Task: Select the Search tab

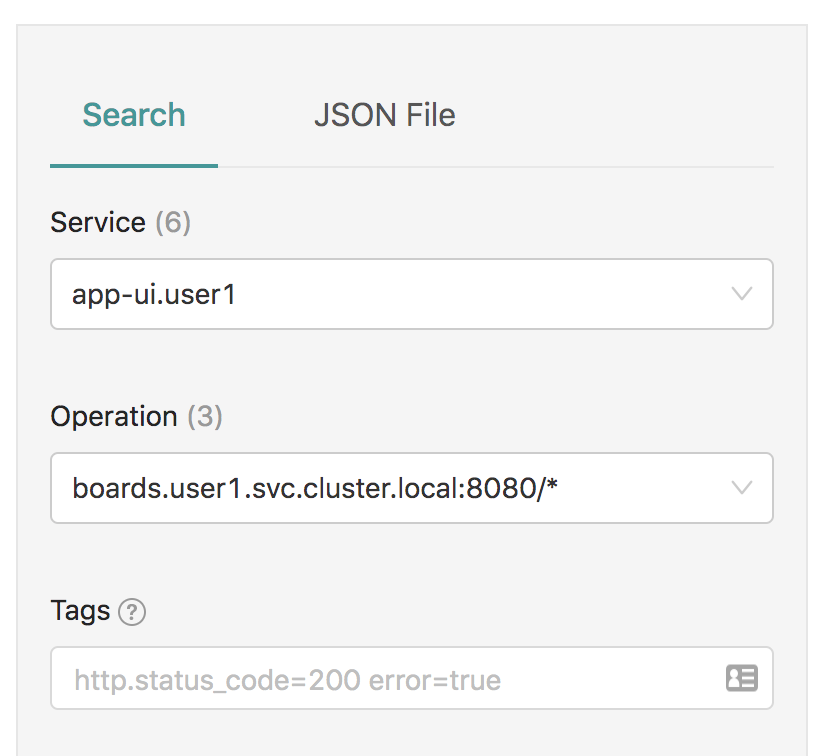Action: pyautogui.click(x=134, y=115)
